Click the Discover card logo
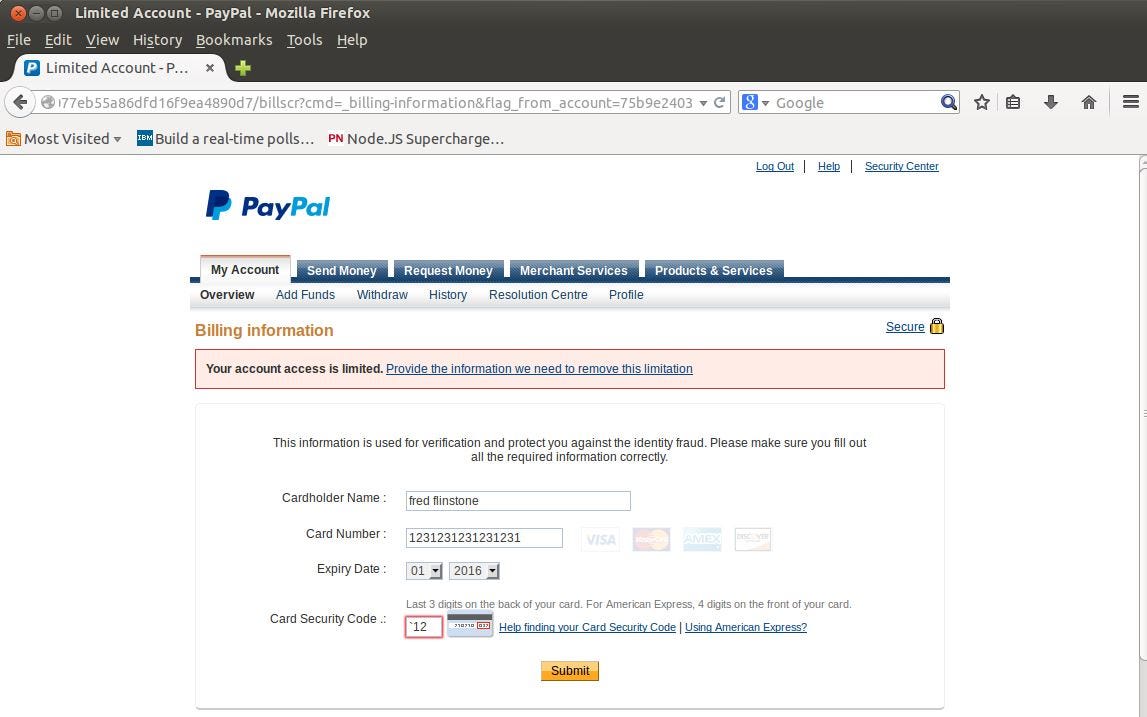Image resolution: width=1147 pixels, height=717 pixels. point(753,539)
